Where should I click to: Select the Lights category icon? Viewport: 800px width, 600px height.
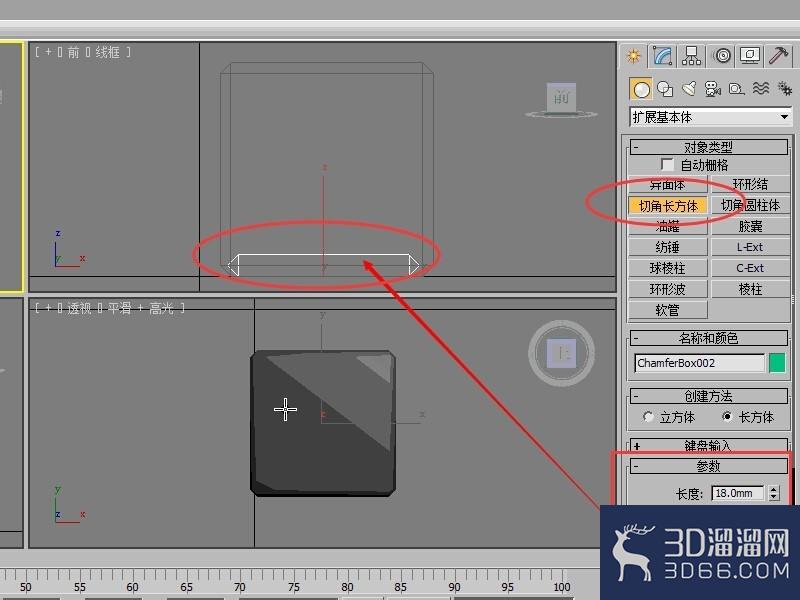click(x=689, y=89)
